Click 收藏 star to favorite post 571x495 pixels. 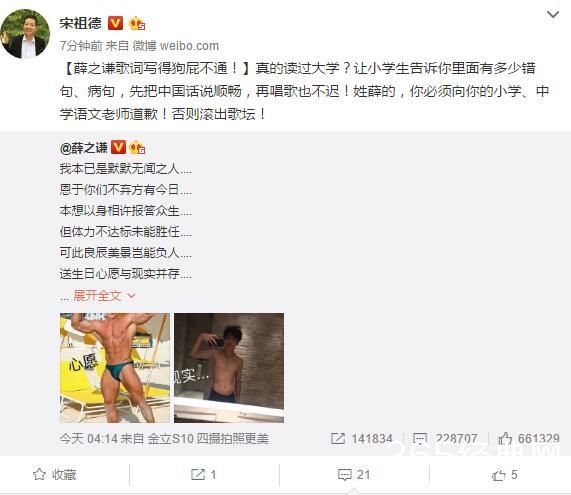(55, 475)
